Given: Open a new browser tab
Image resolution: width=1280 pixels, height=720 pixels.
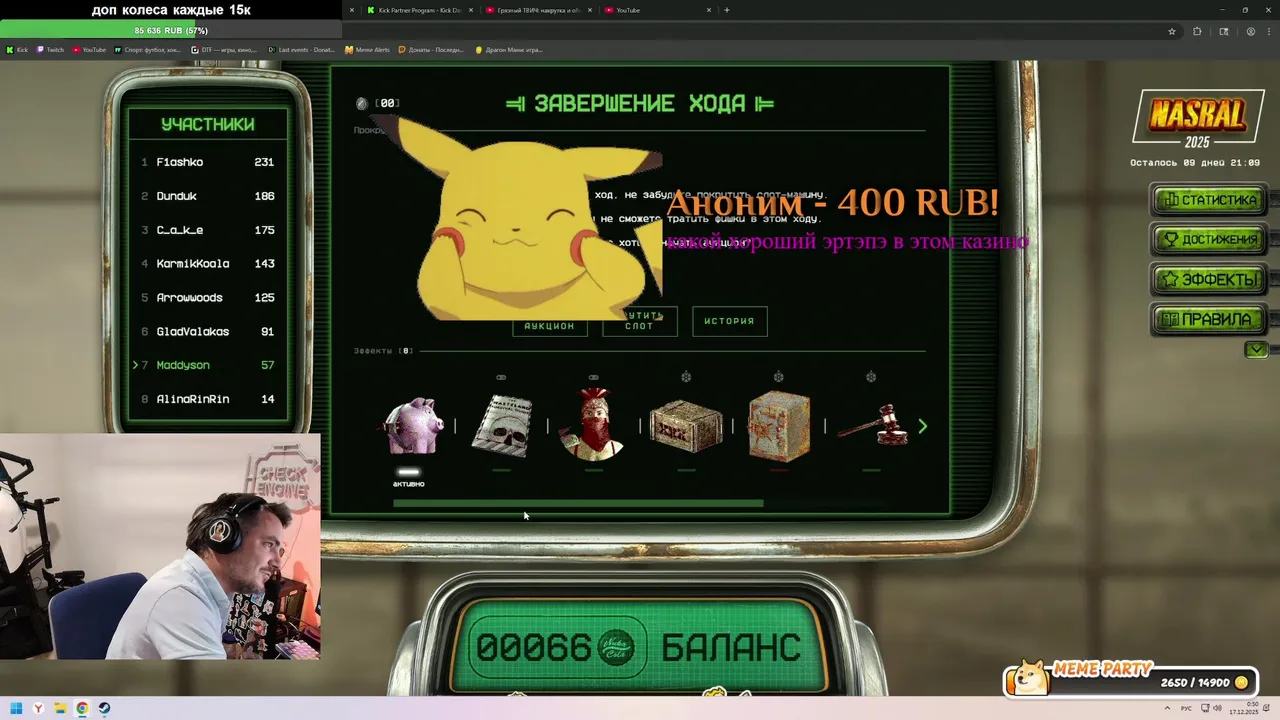Looking at the screenshot, I should [x=726, y=10].
